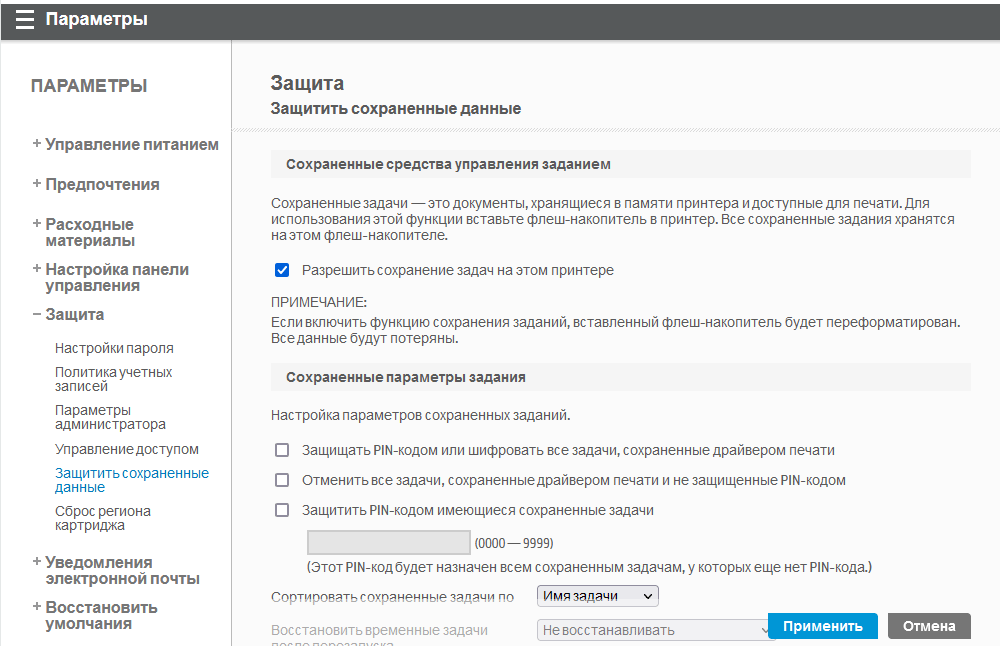Open the Не восстанавливать dropdown
The width and height of the screenshot is (1000, 646).
[656, 630]
